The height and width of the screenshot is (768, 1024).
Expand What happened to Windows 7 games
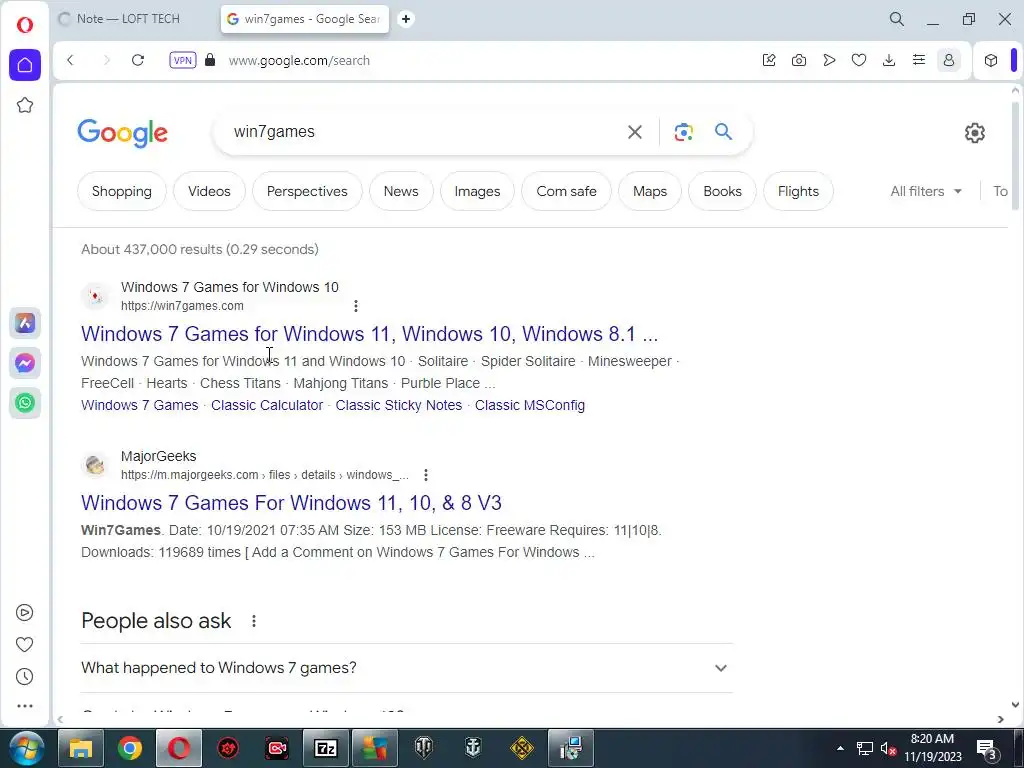[406, 668]
